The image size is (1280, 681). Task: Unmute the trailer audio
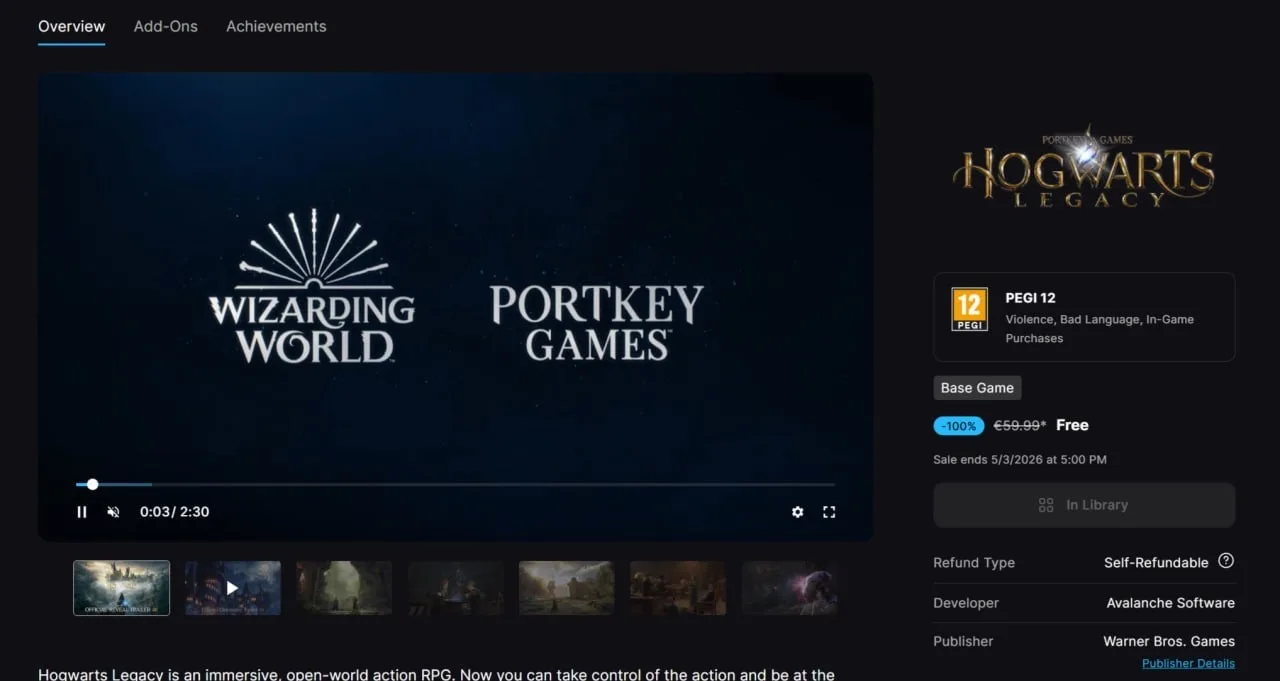click(113, 512)
